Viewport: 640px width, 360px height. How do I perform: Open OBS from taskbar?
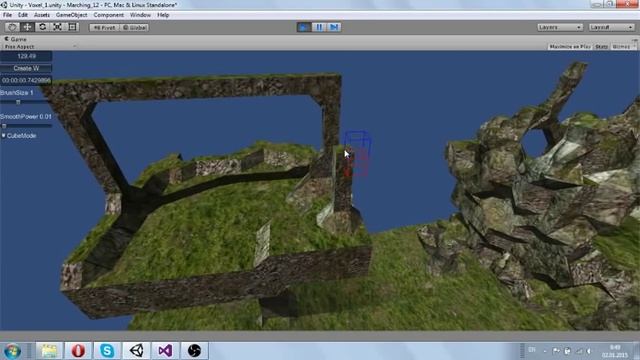194,351
